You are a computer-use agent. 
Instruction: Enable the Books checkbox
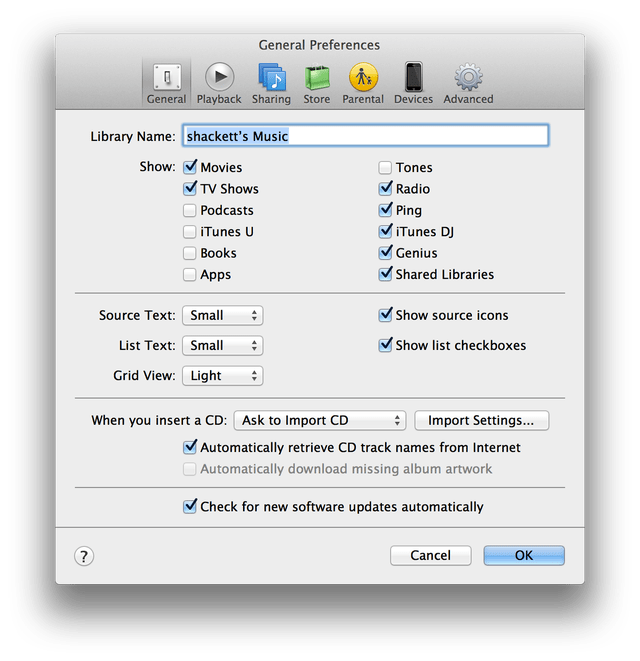(x=190, y=253)
